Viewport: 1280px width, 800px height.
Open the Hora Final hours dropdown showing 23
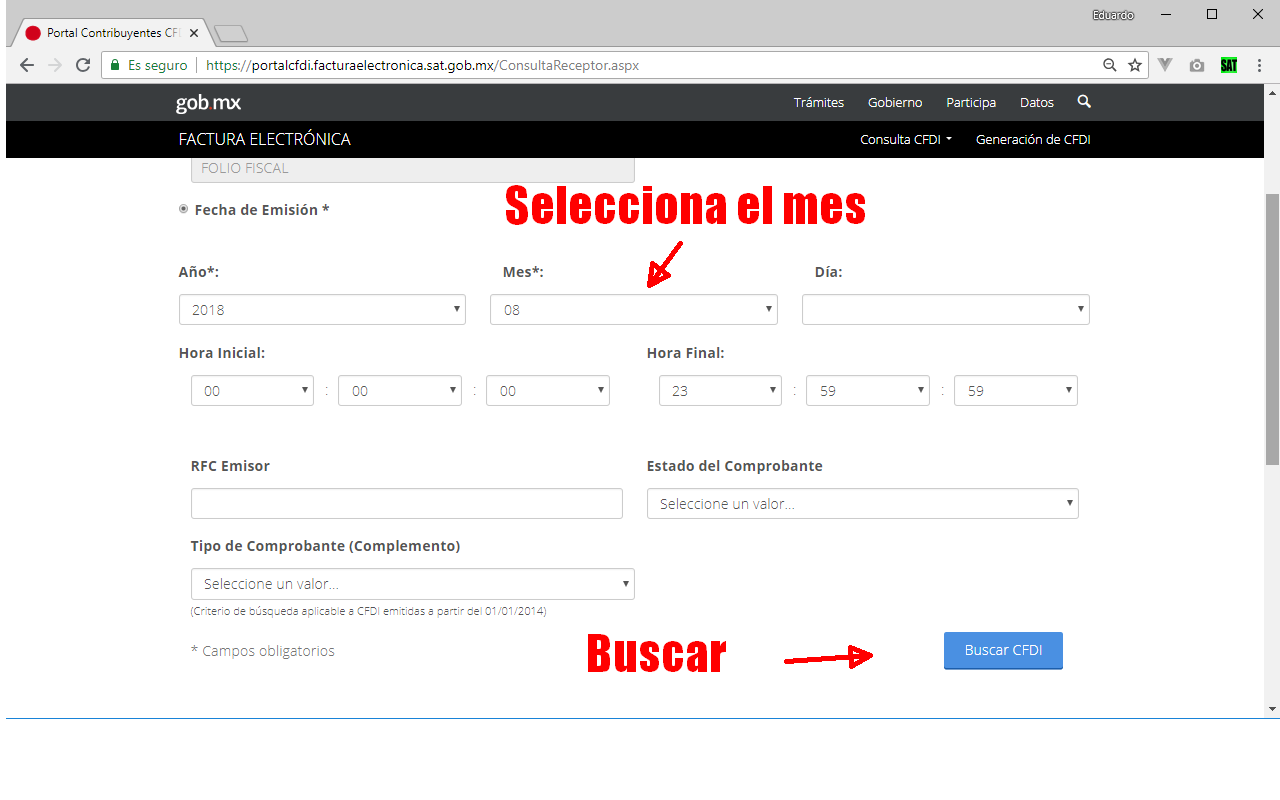[x=720, y=391]
